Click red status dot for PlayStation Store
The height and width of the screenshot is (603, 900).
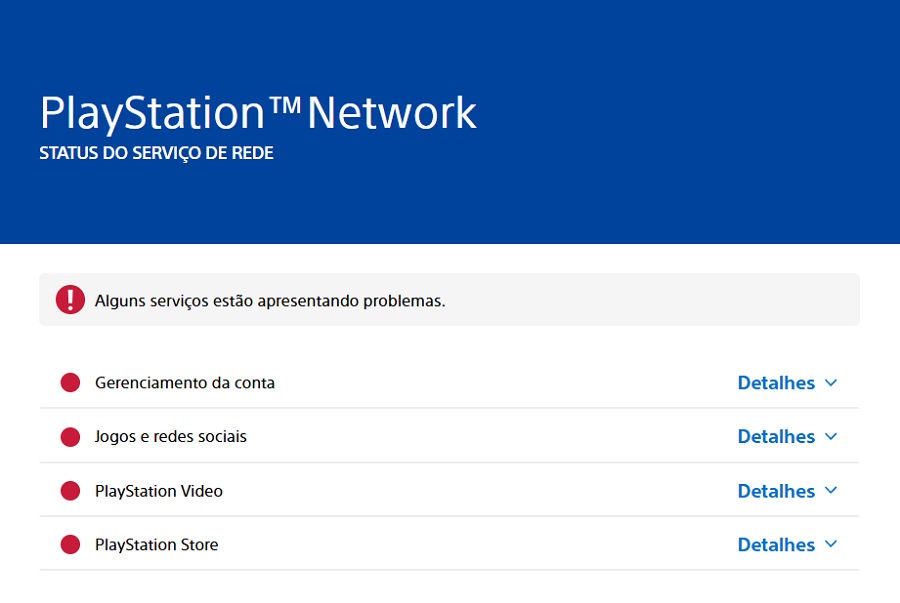(70, 544)
